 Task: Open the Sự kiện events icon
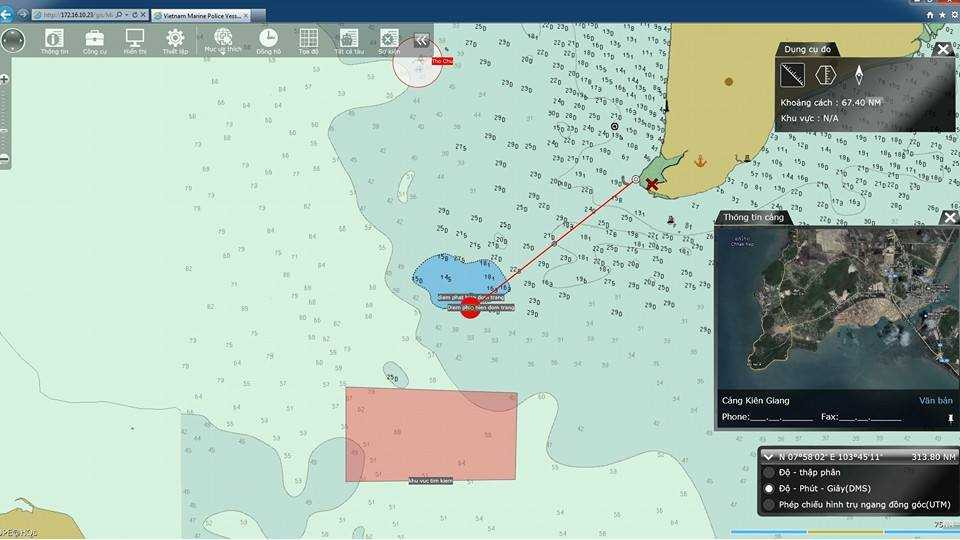tap(388, 40)
